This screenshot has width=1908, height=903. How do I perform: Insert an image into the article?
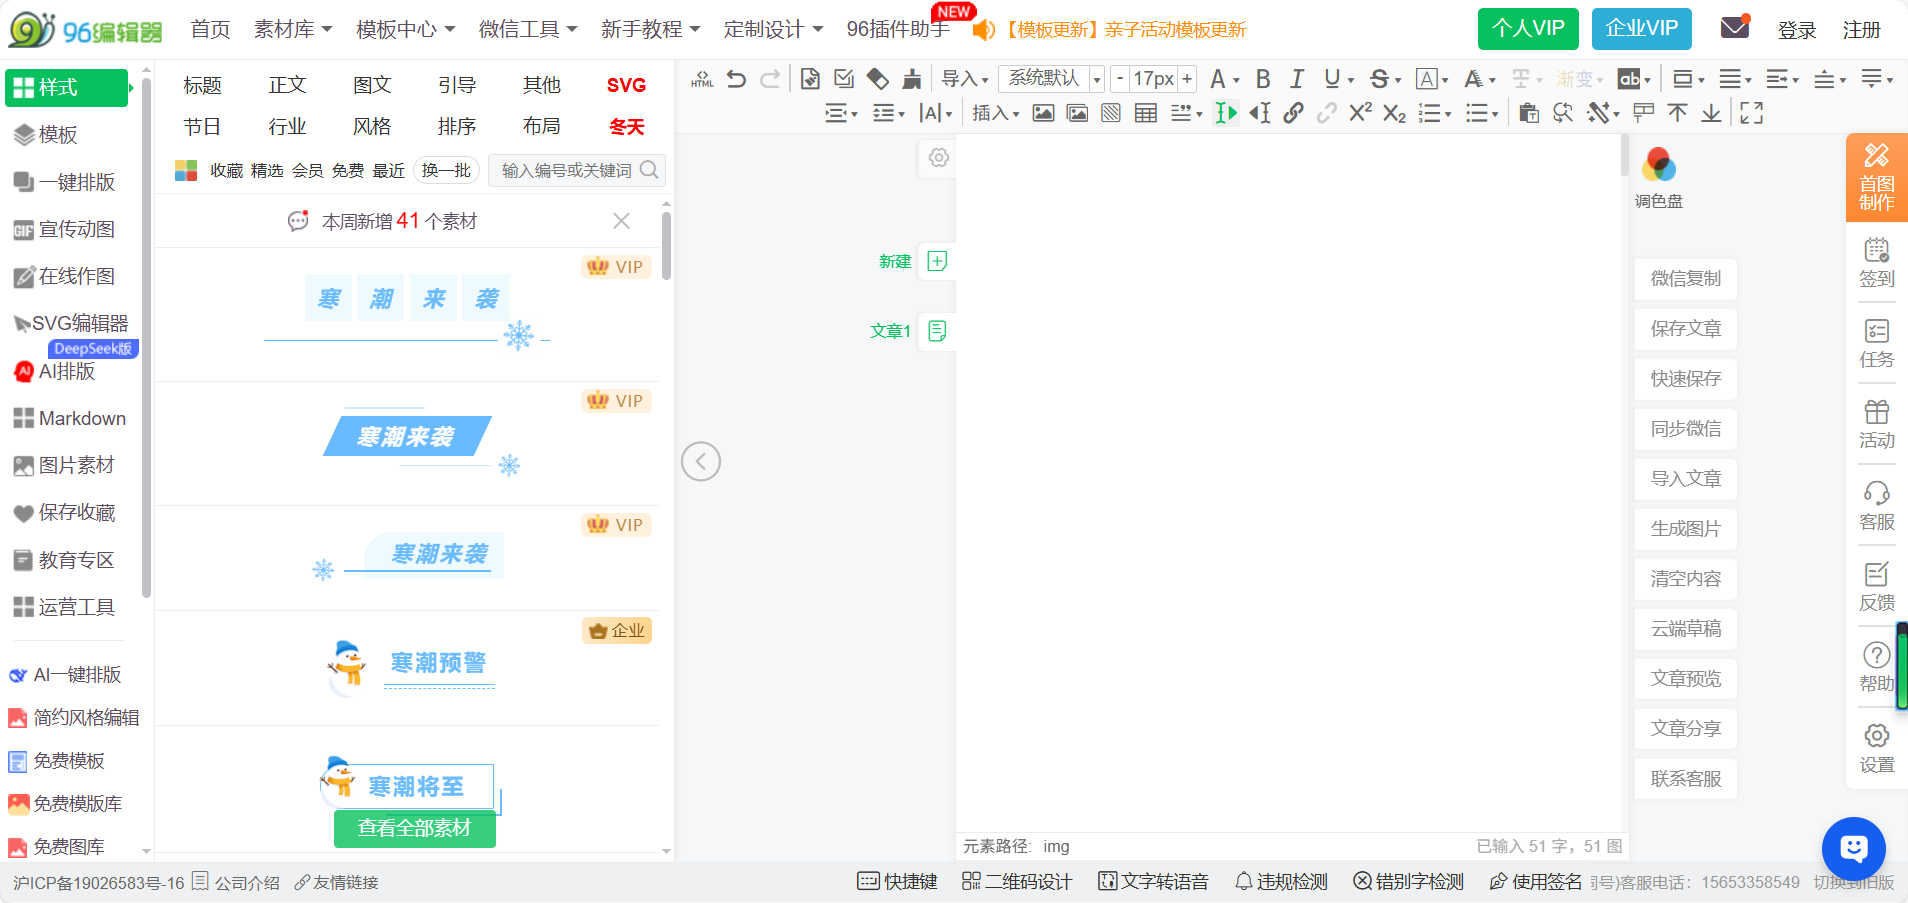tap(1044, 113)
